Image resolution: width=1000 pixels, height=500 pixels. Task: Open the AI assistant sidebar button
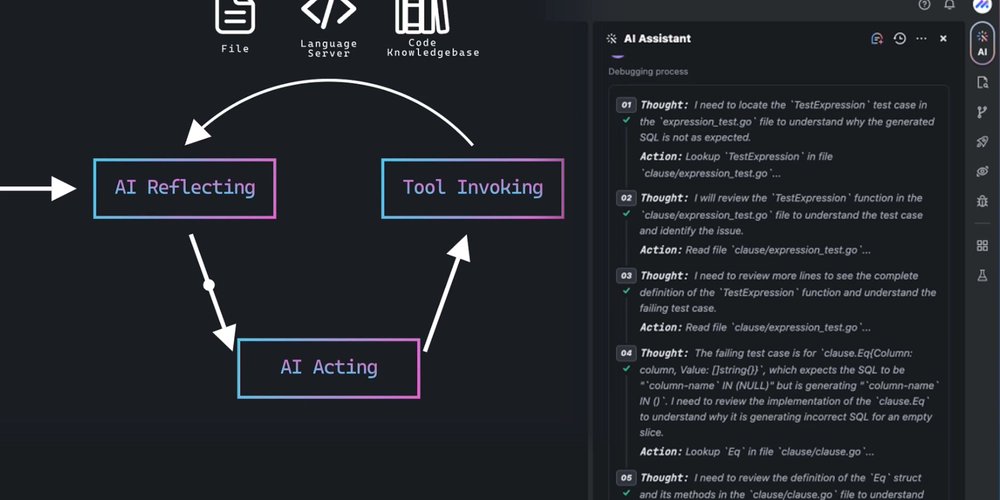pyautogui.click(x=982, y=43)
